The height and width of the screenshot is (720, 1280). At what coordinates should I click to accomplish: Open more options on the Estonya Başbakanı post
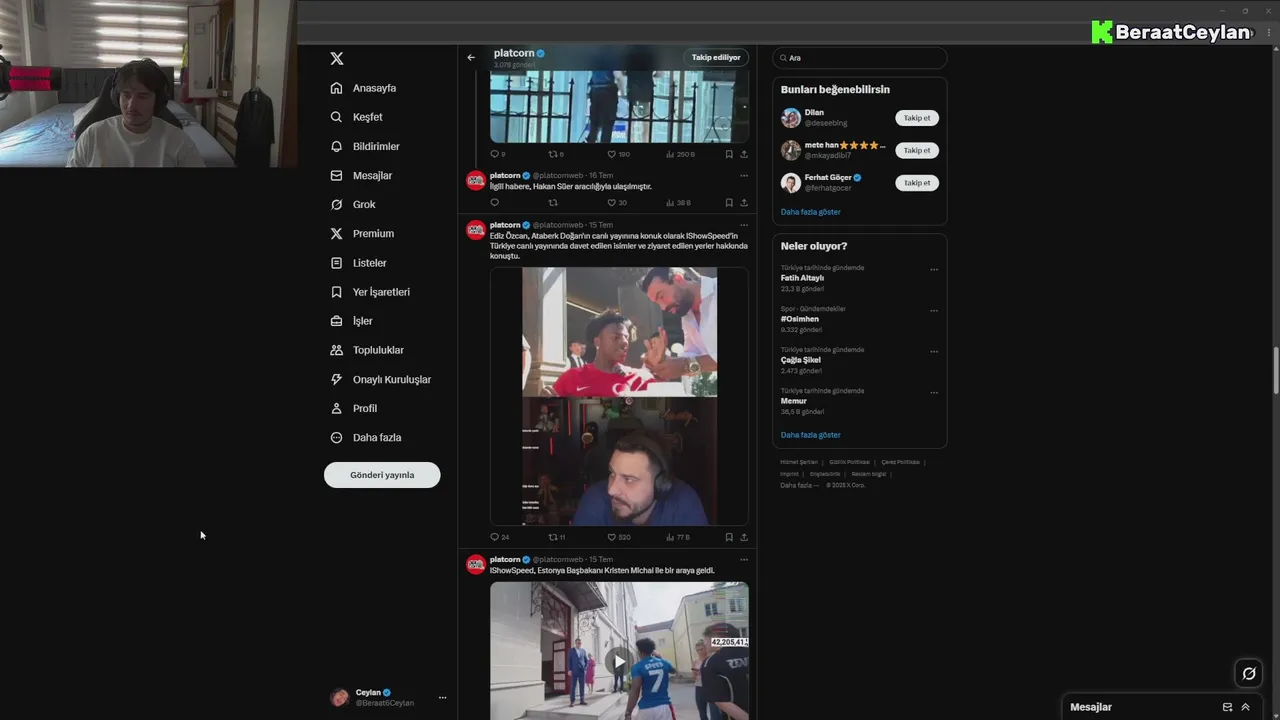(x=743, y=559)
